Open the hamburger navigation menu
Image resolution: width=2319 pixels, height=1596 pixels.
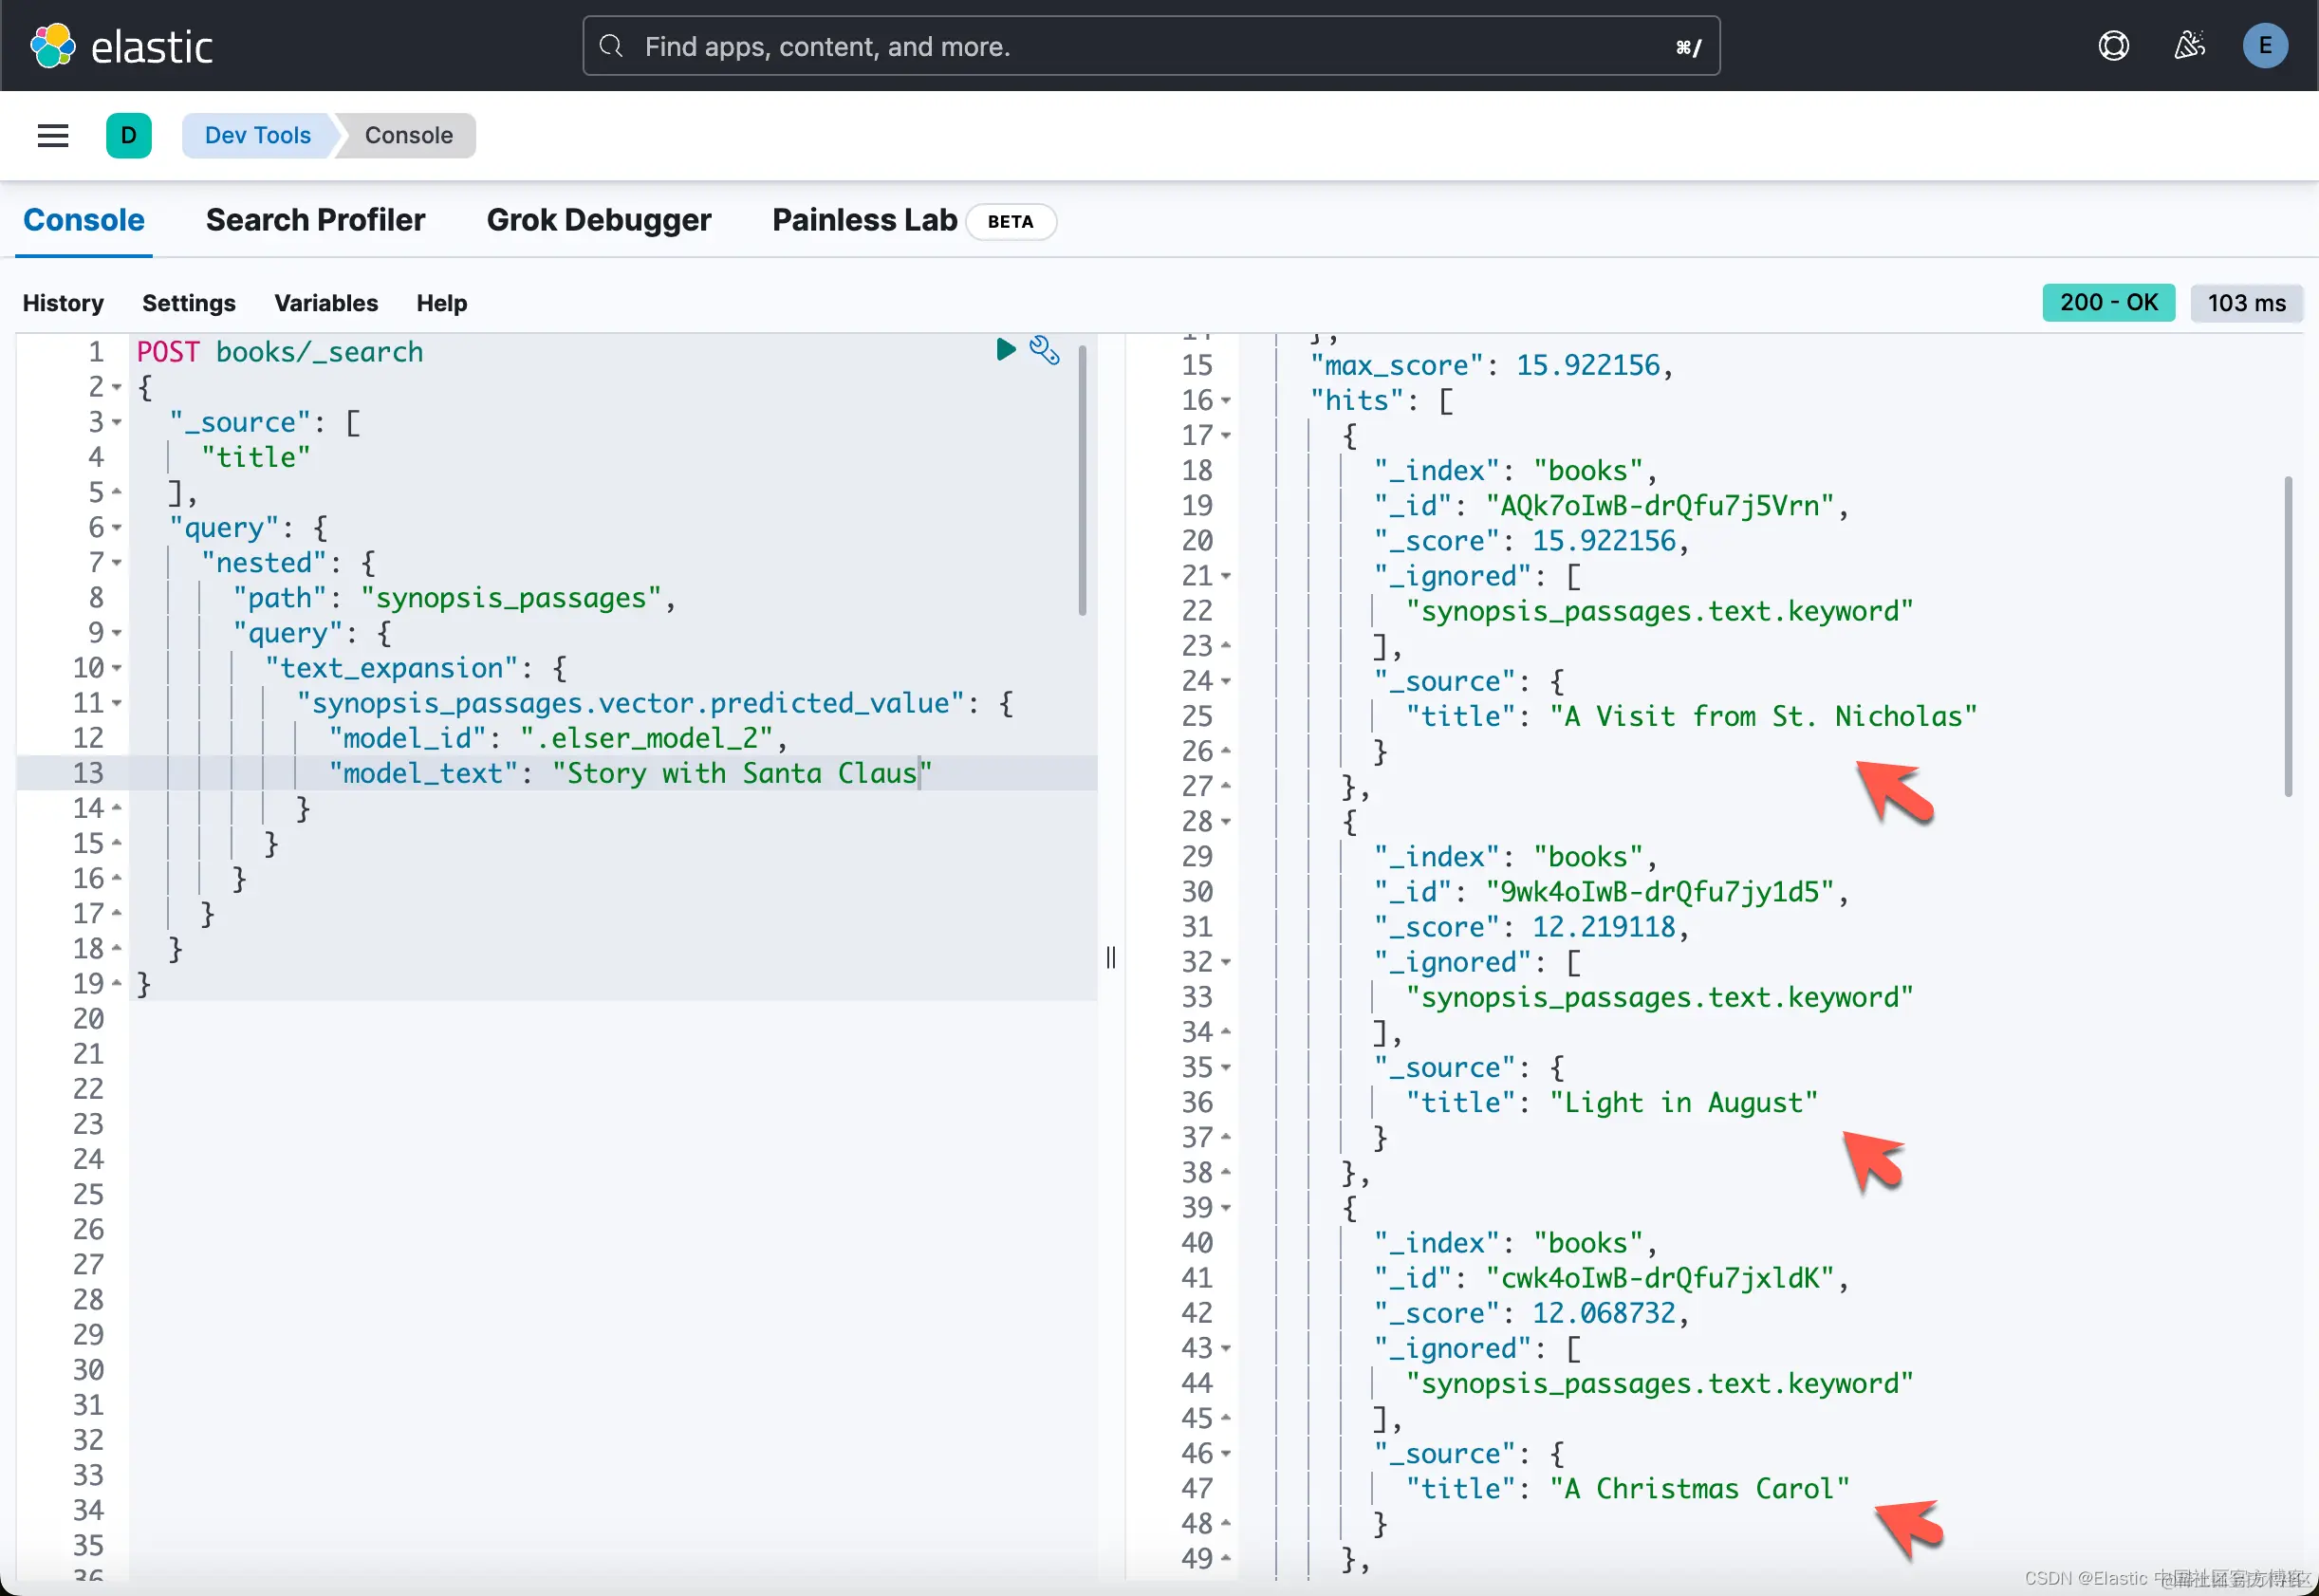click(53, 136)
